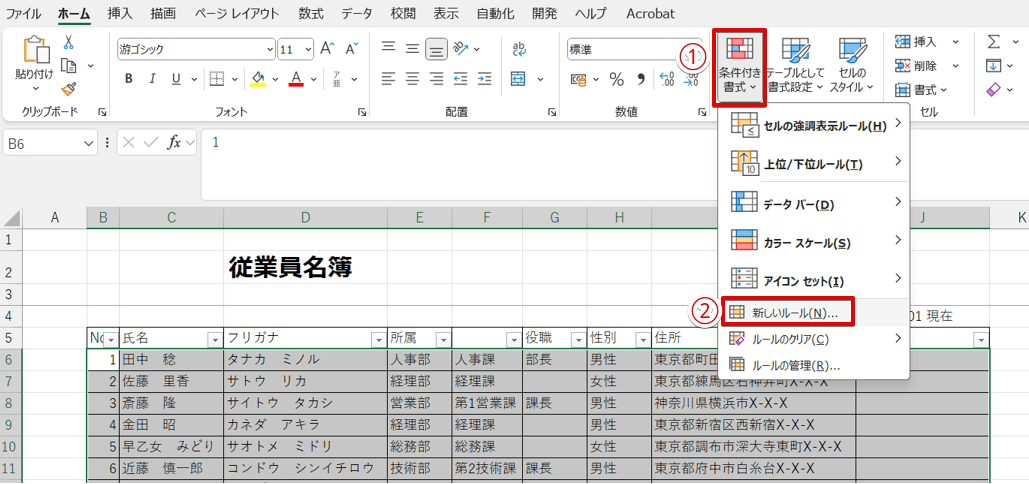
Task: Choose 上位/下位ルール menu item
Action: tap(814, 164)
